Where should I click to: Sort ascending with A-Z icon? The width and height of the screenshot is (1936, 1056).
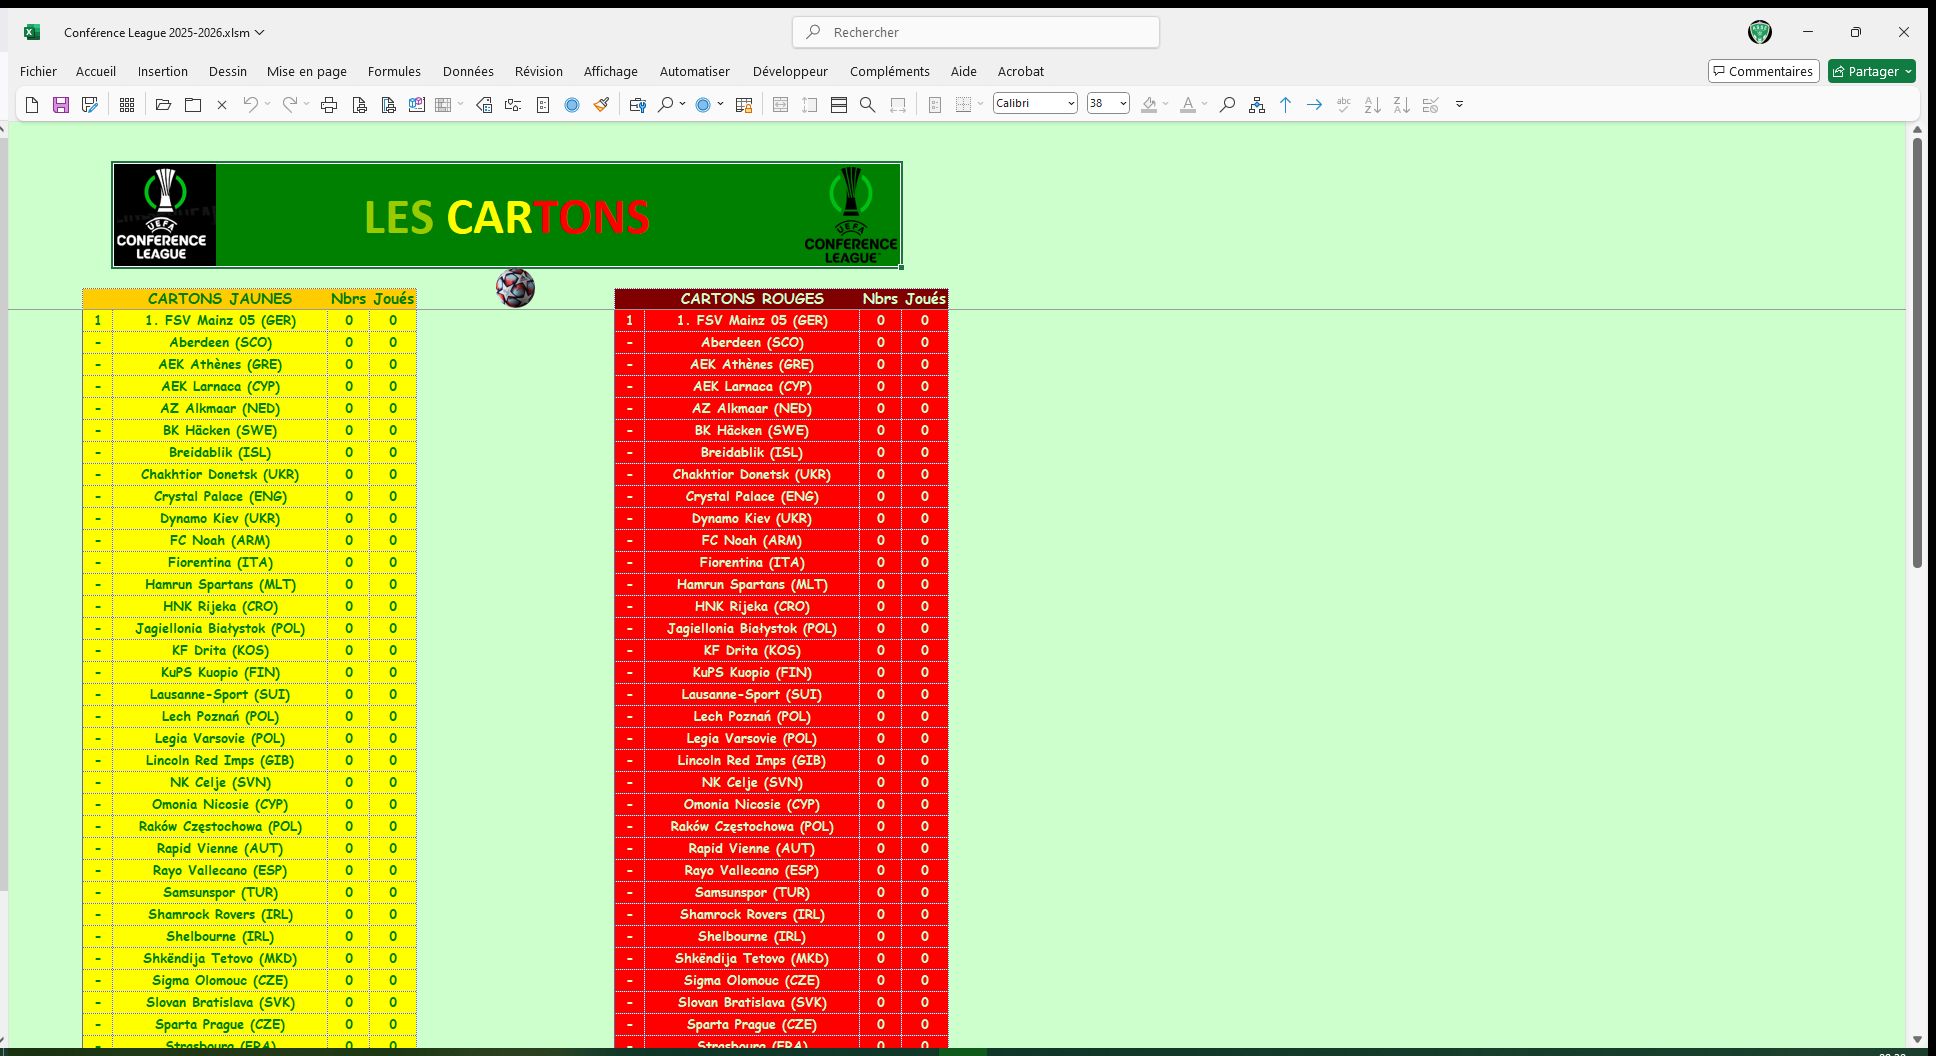1373,105
